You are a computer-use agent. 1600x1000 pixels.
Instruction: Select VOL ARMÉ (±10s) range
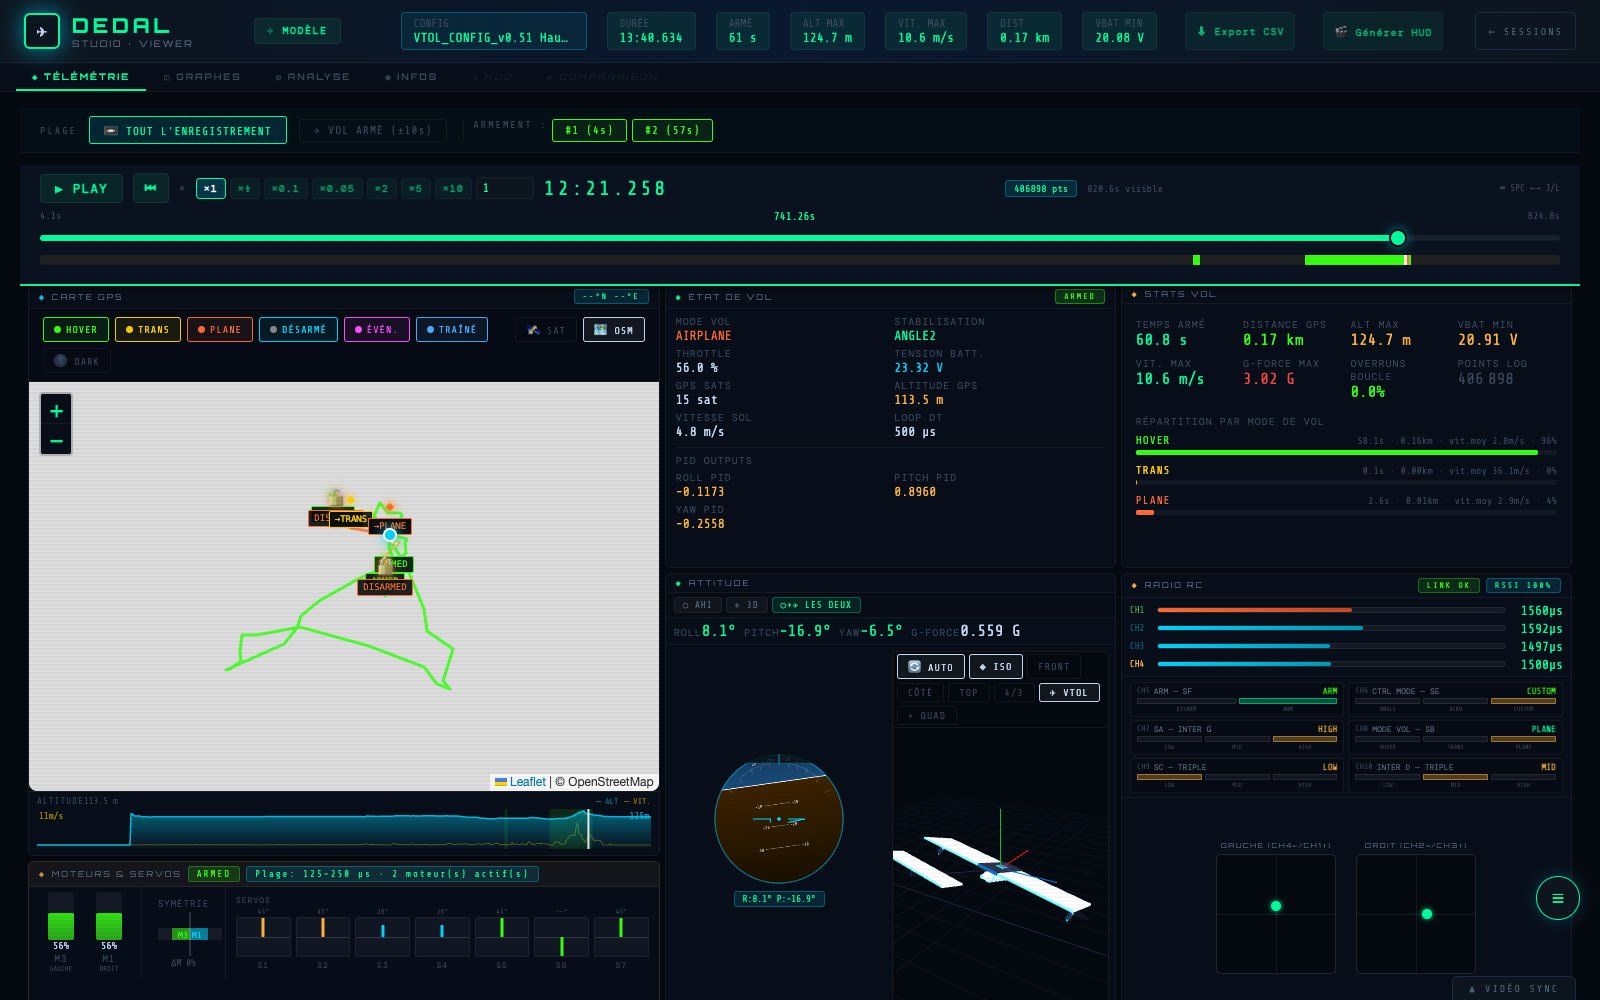point(372,130)
